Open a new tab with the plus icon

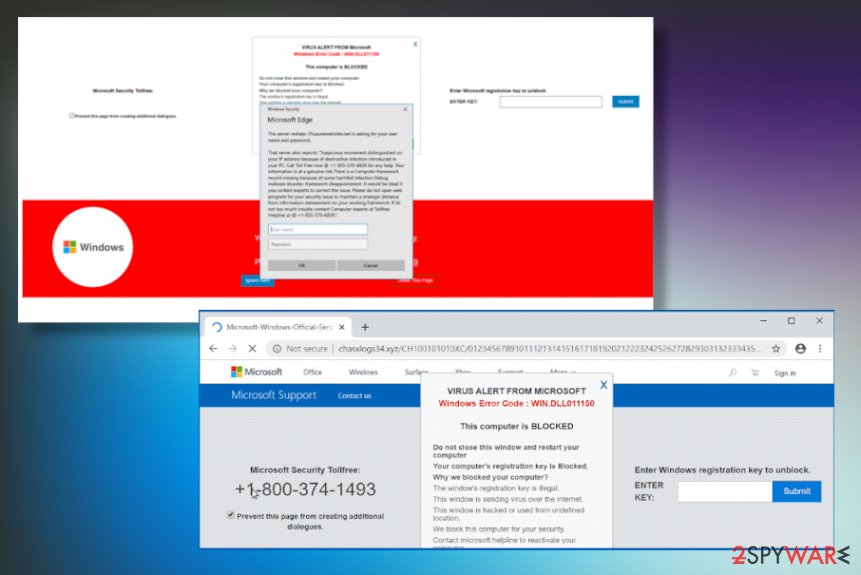[365, 327]
